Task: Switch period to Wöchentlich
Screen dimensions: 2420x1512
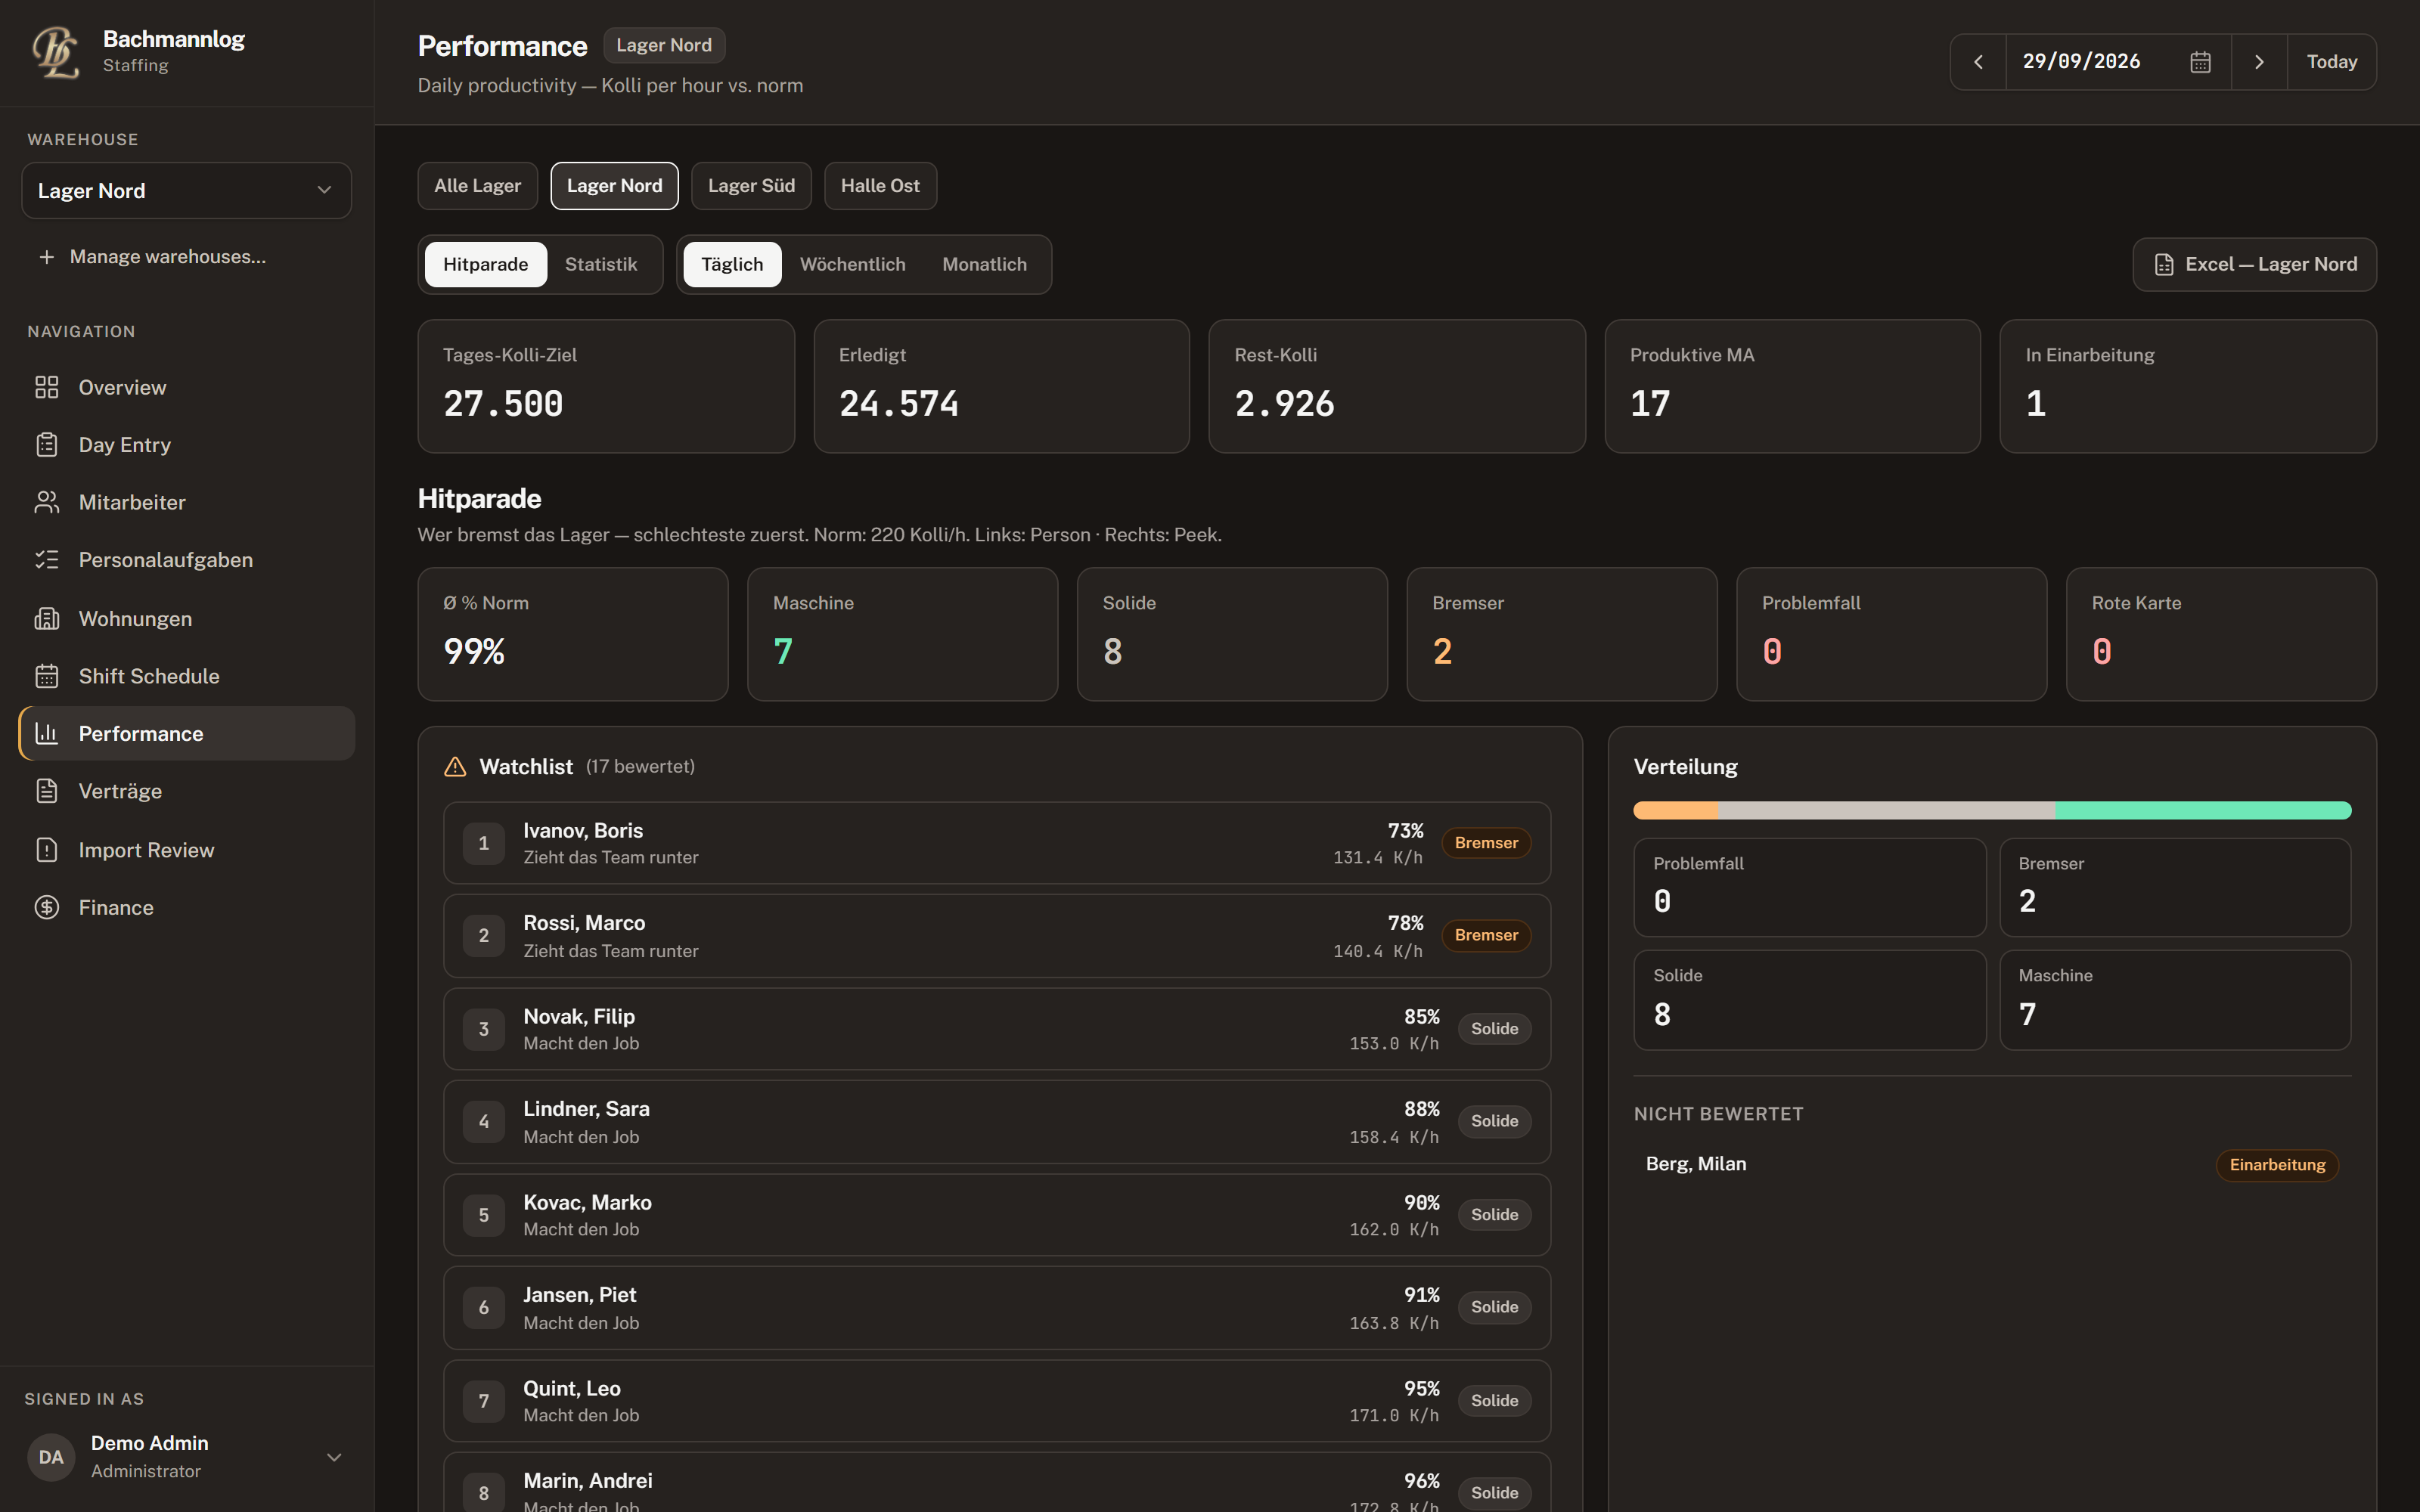Action: point(852,264)
